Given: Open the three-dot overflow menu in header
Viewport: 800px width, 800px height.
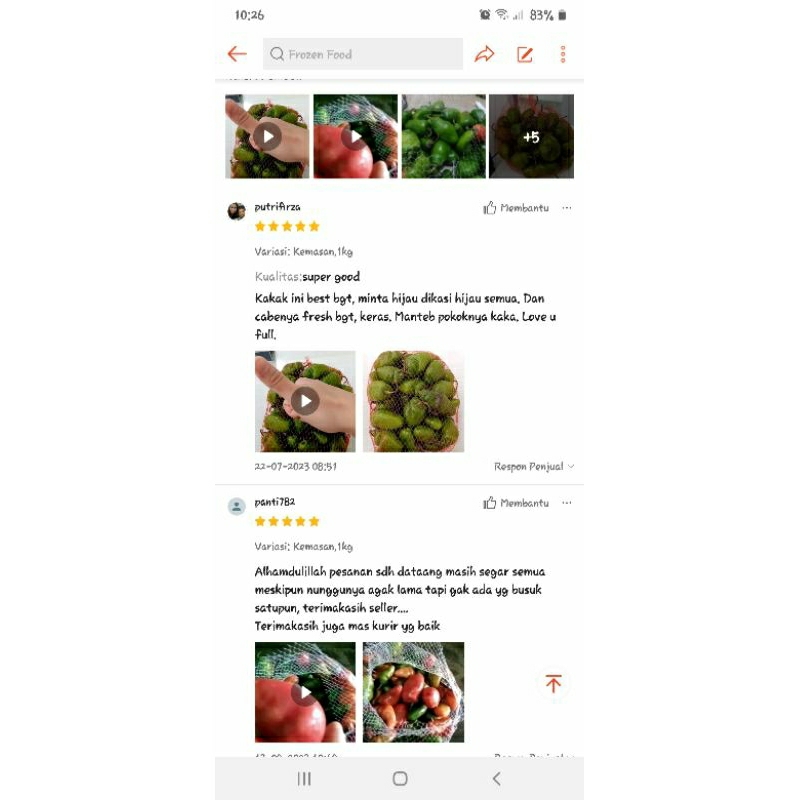Looking at the screenshot, I should tap(563, 54).
